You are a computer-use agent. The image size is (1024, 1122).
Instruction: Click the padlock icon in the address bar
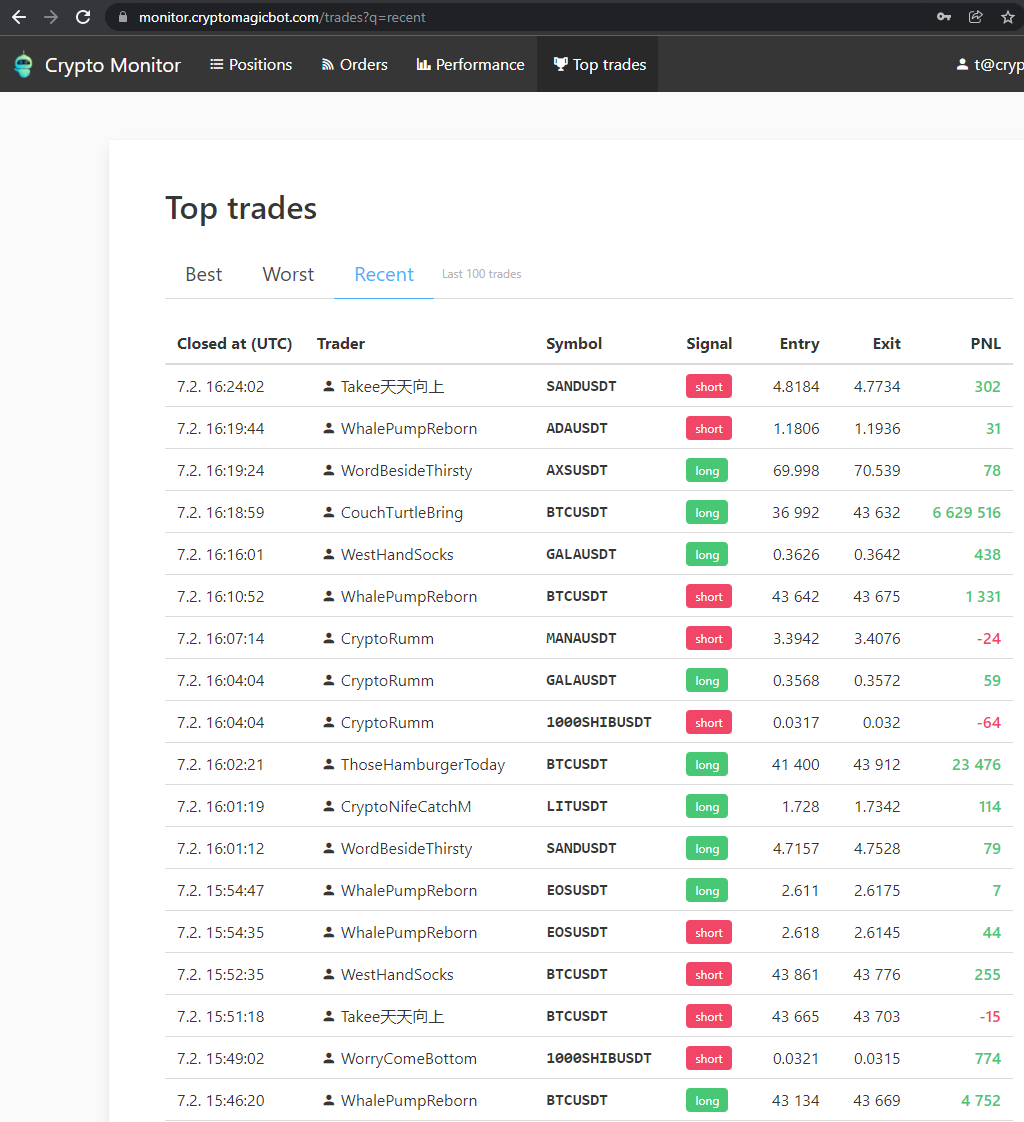pyautogui.click(x=123, y=17)
